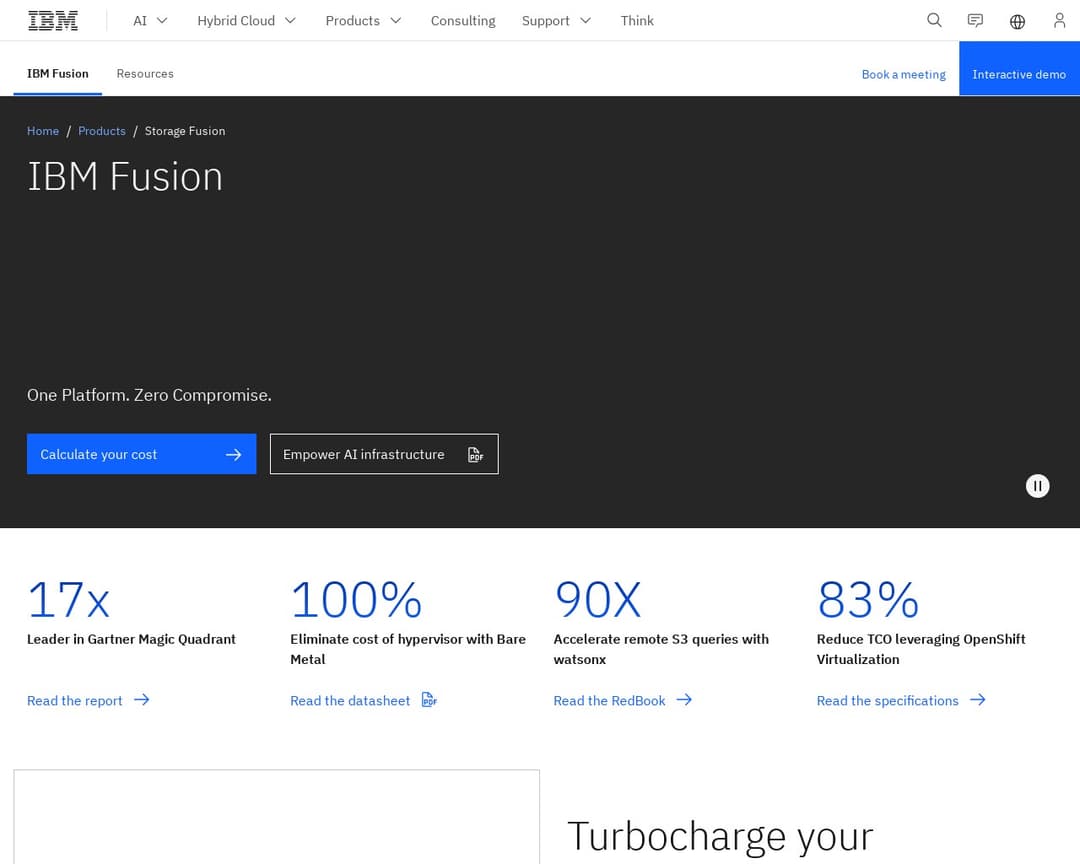1080x864 pixels.
Task: Launch the Interactive demo button
Action: click(1019, 68)
